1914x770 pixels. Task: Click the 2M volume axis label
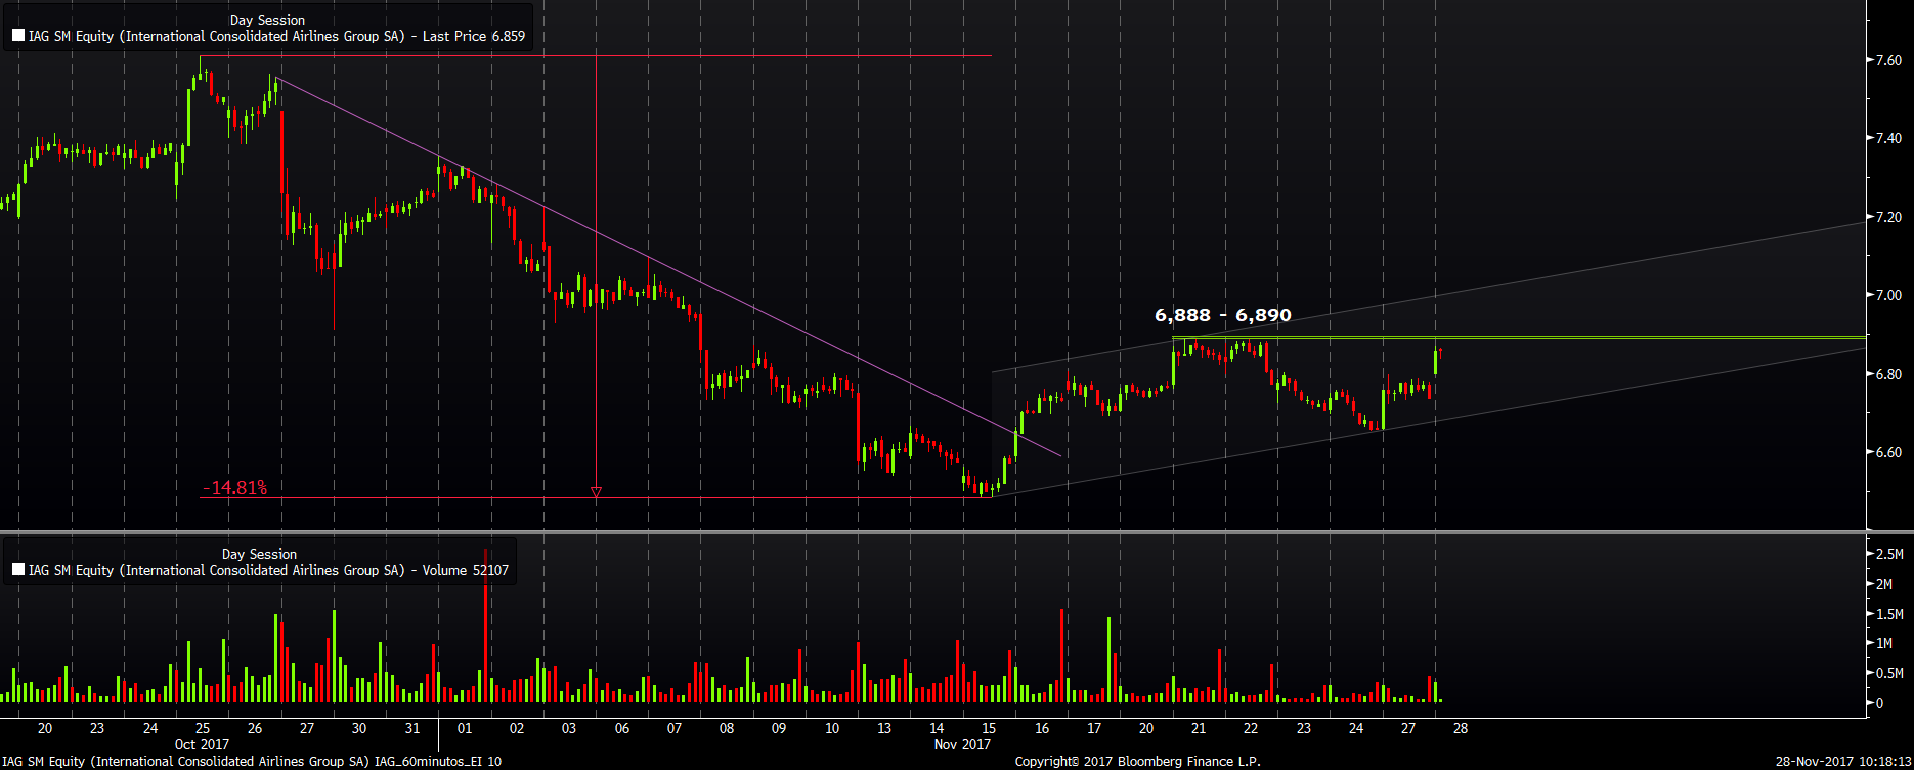1884,584
